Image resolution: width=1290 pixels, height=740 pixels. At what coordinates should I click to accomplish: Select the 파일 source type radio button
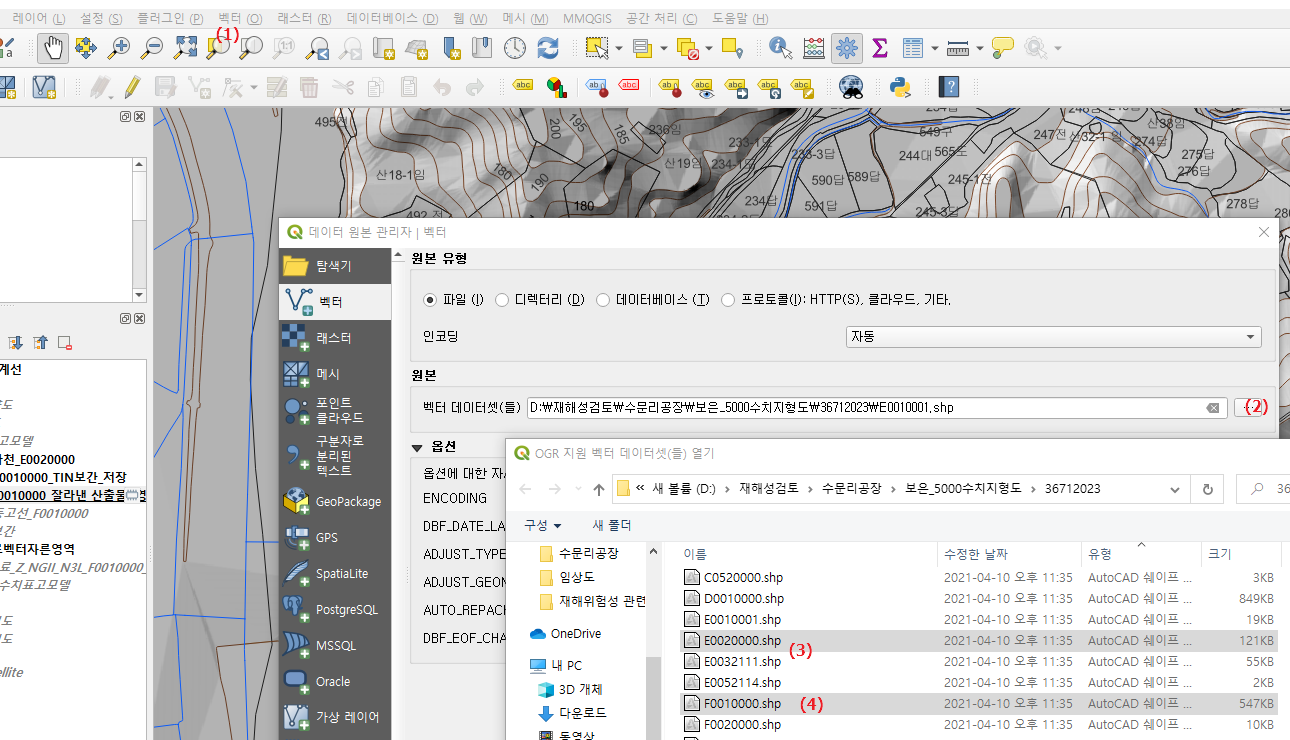pyautogui.click(x=430, y=299)
